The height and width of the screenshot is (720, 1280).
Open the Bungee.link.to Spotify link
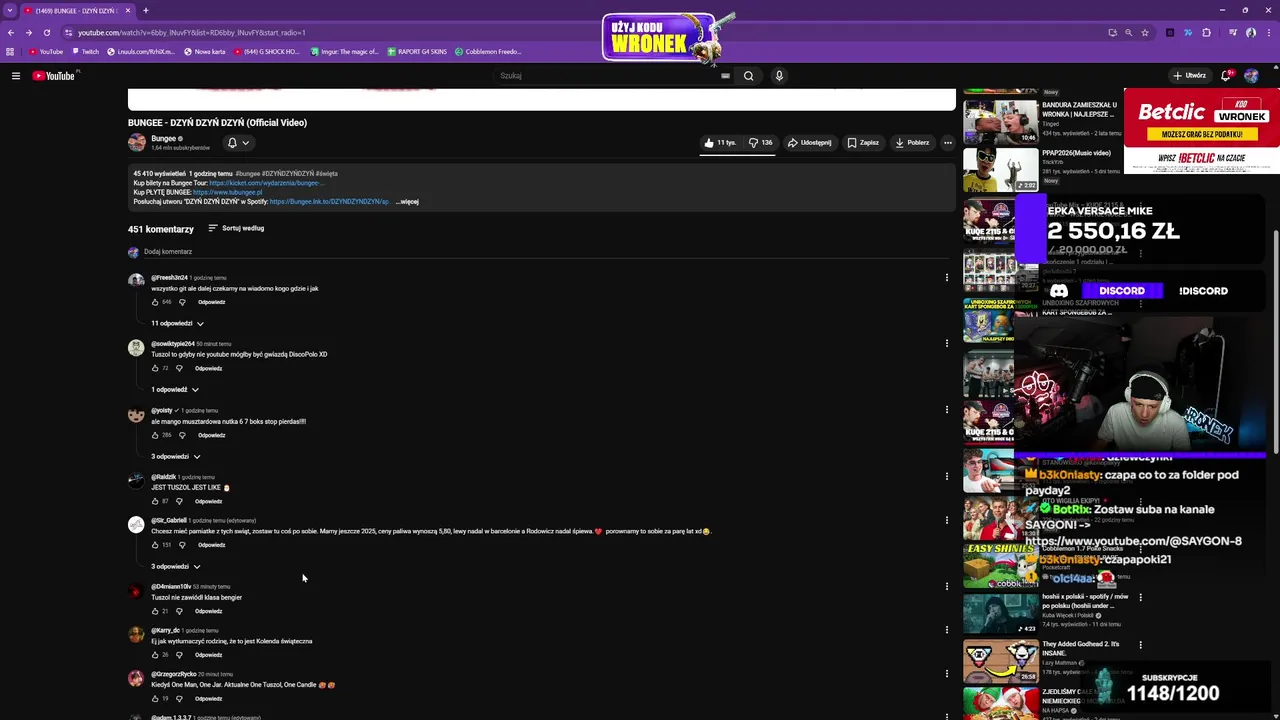coord(330,202)
